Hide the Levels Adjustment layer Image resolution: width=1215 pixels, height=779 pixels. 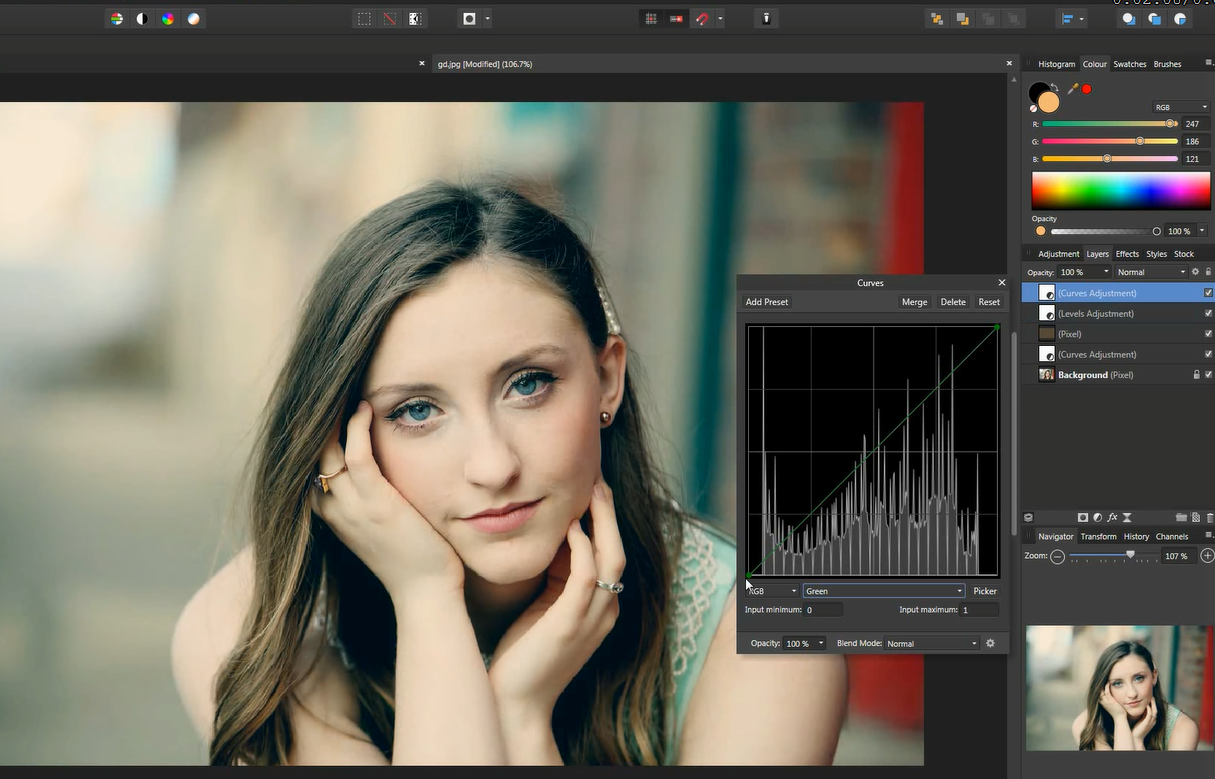point(1208,314)
